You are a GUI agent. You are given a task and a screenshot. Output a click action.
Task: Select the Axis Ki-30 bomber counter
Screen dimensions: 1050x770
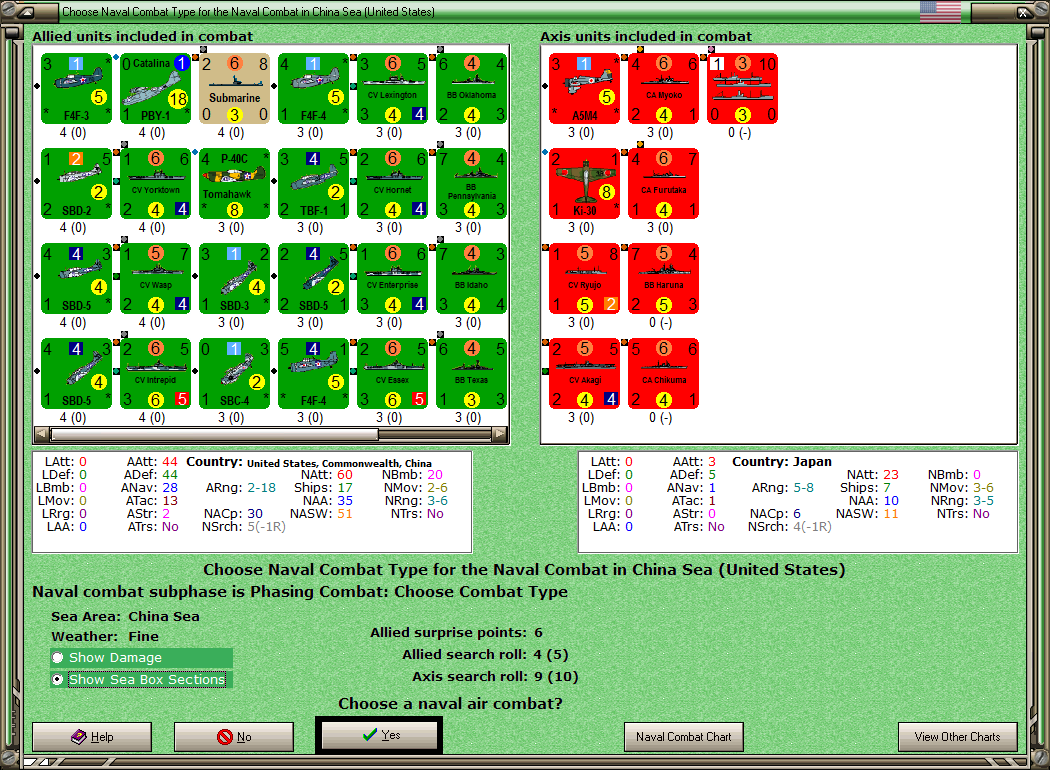click(585, 184)
